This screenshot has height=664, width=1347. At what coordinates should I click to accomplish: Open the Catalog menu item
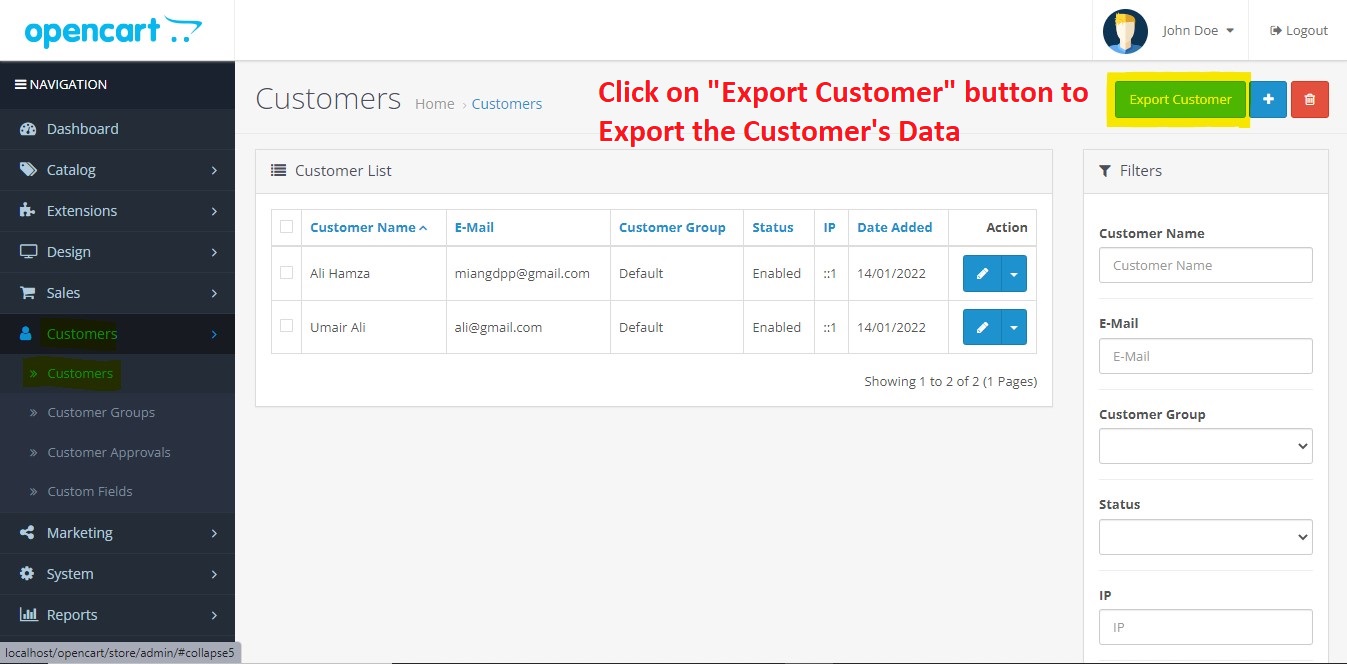117,170
